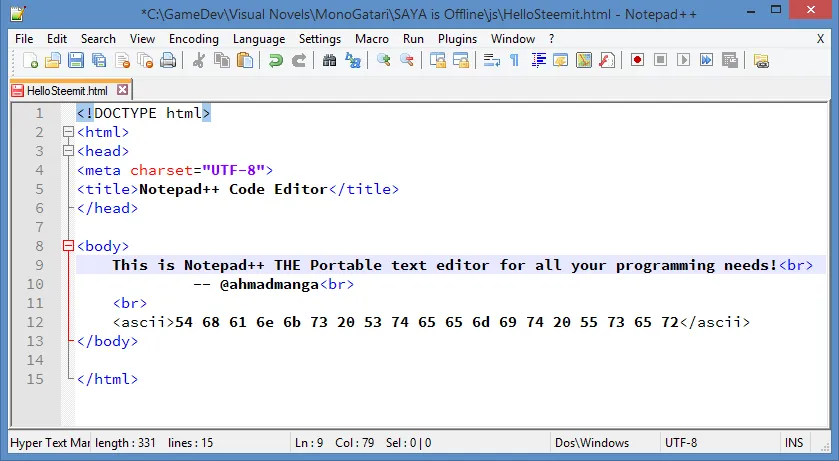The image size is (839, 461).
Task: Open the Settings menu
Action: [320, 39]
